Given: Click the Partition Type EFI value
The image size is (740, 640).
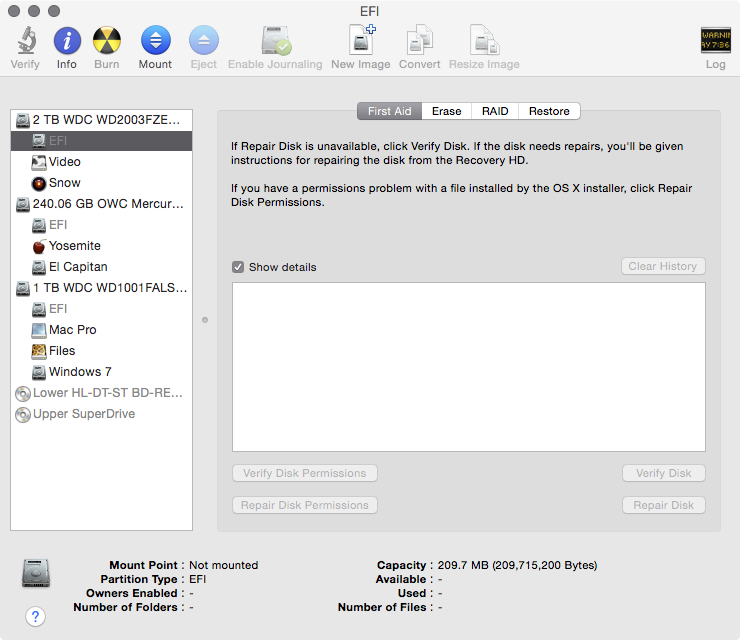Looking at the screenshot, I should [x=198, y=579].
